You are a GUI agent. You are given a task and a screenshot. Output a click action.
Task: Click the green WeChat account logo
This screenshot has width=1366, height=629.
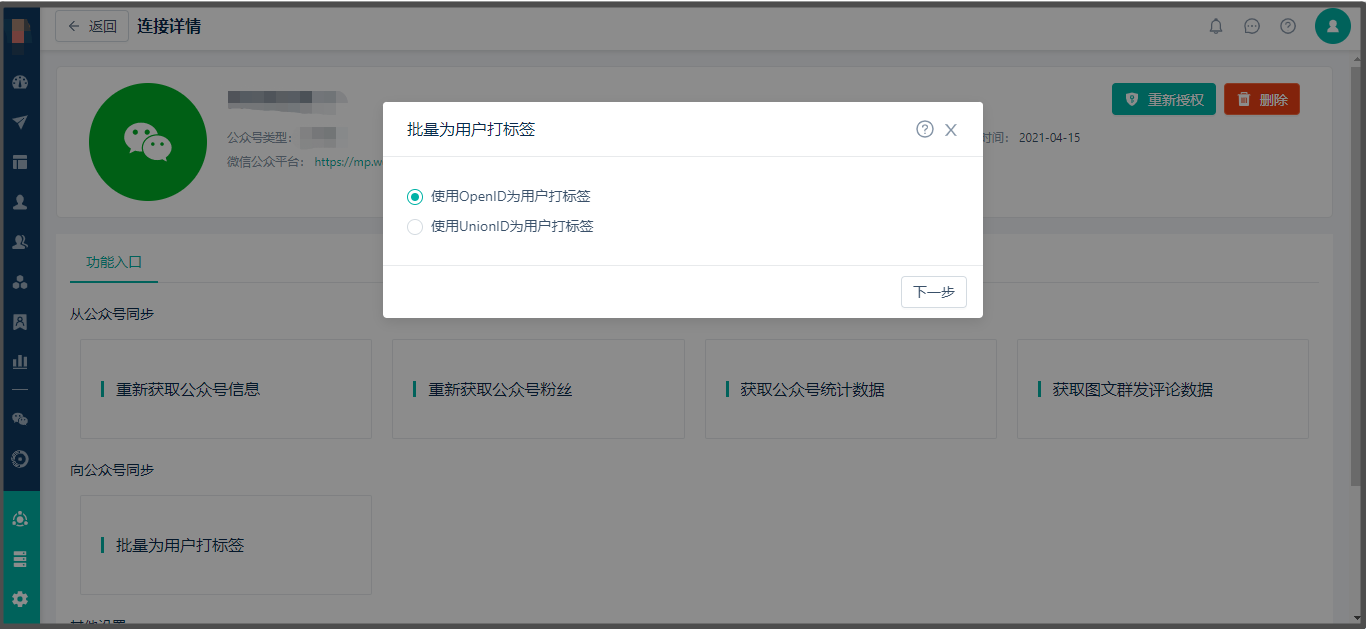(x=148, y=142)
